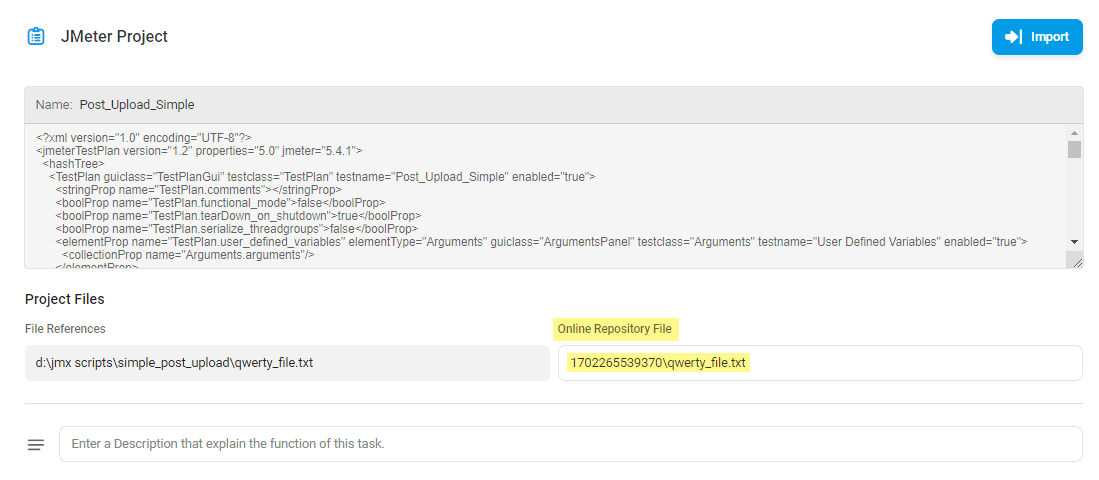Image resolution: width=1099 pixels, height=480 pixels.
Task: Click the JMeter Project title text
Action: (x=114, y=36)
